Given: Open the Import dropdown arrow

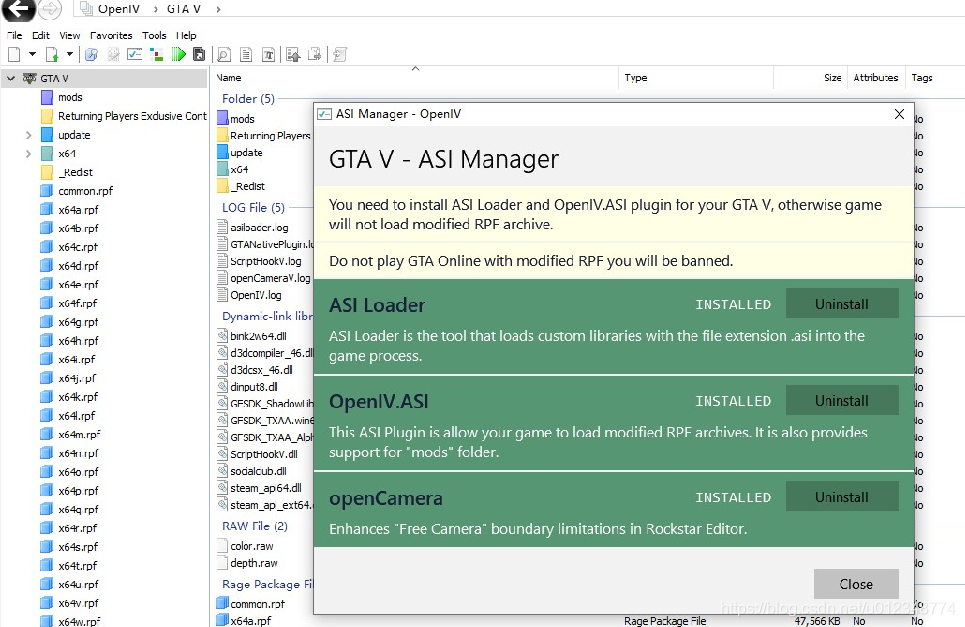Looking at the screenshot, I should [x=70, y=54].
